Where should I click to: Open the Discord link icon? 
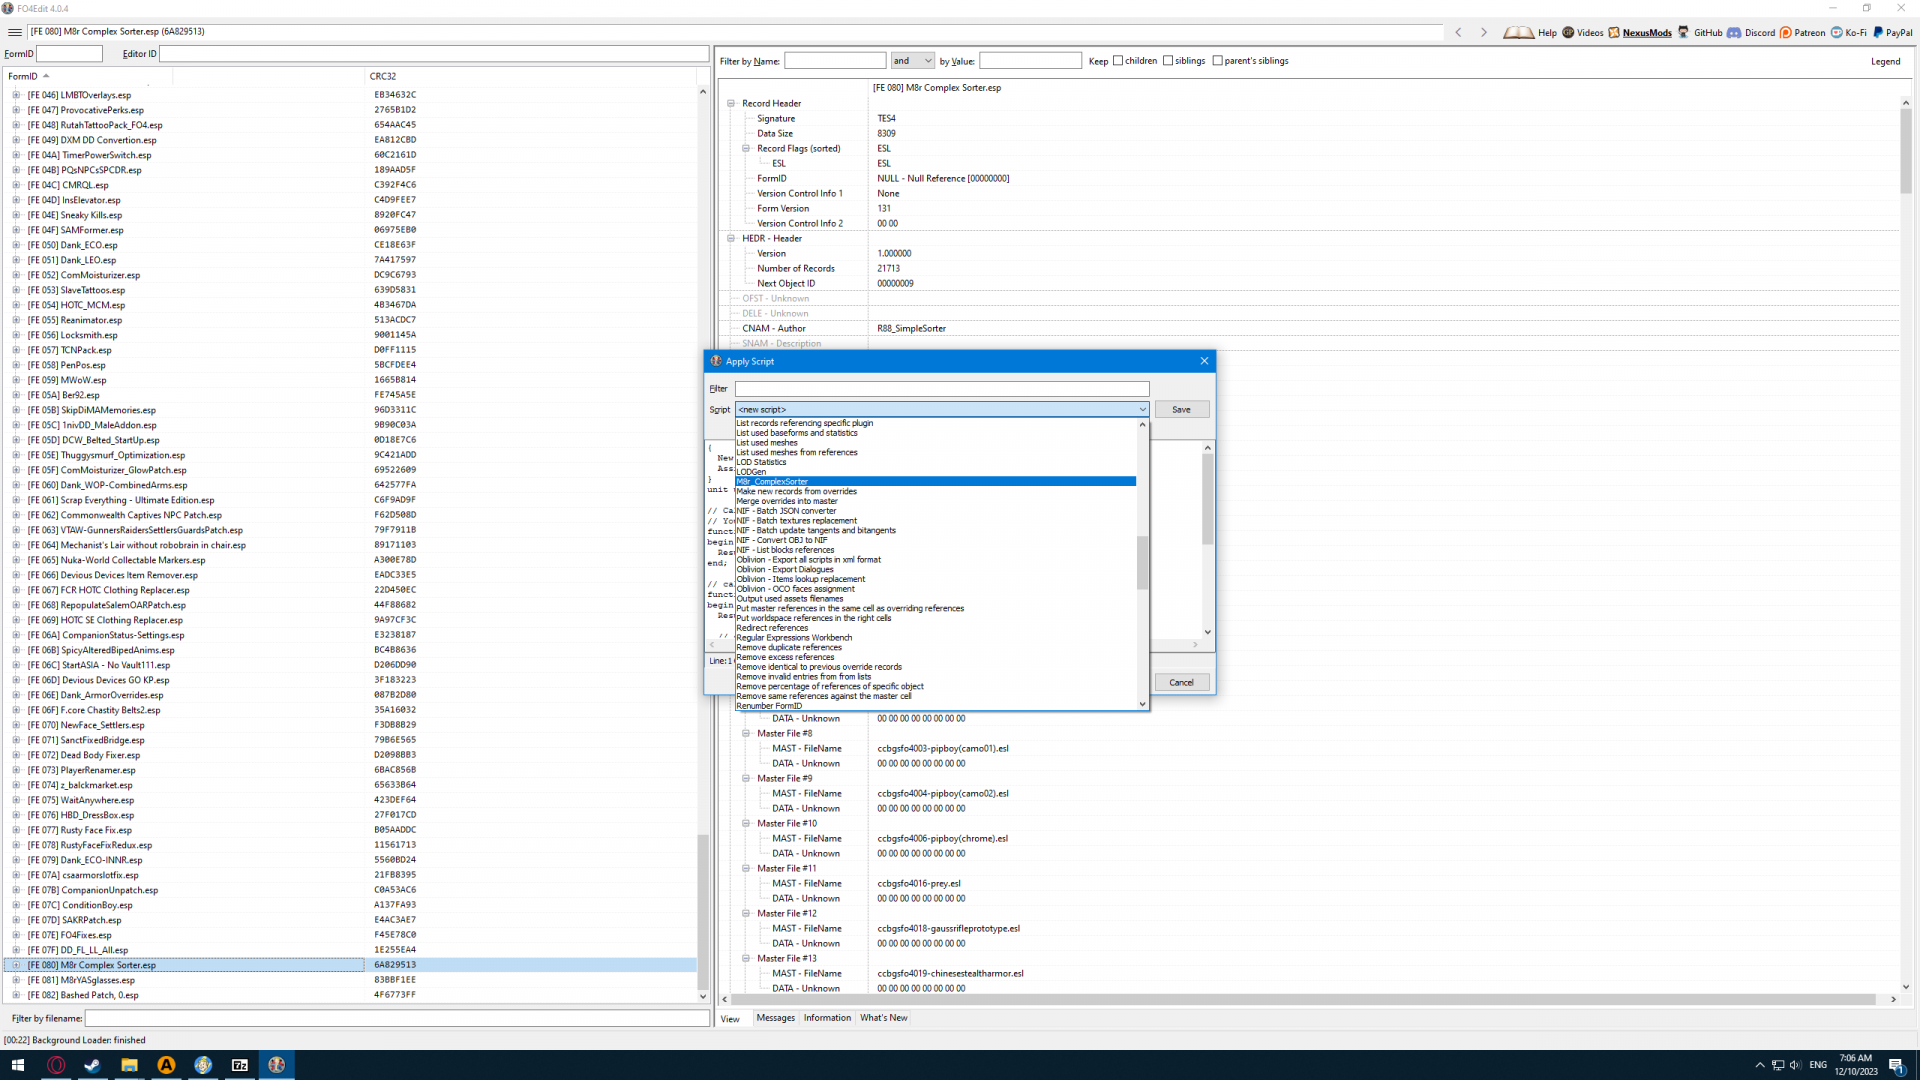click(x=1734, y=32)
